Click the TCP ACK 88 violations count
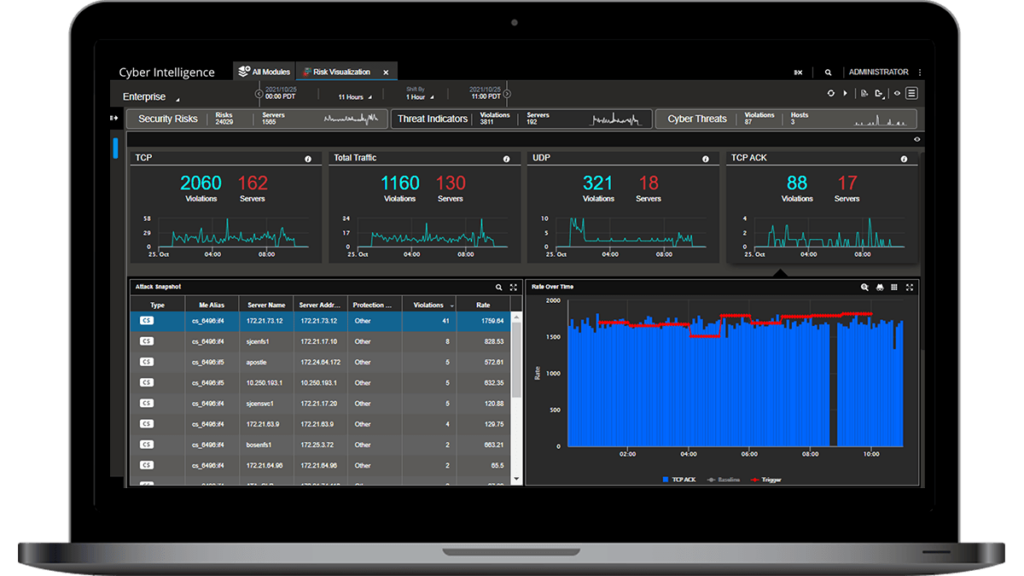This screenshot has height=576, width=1024. (797, 184)
